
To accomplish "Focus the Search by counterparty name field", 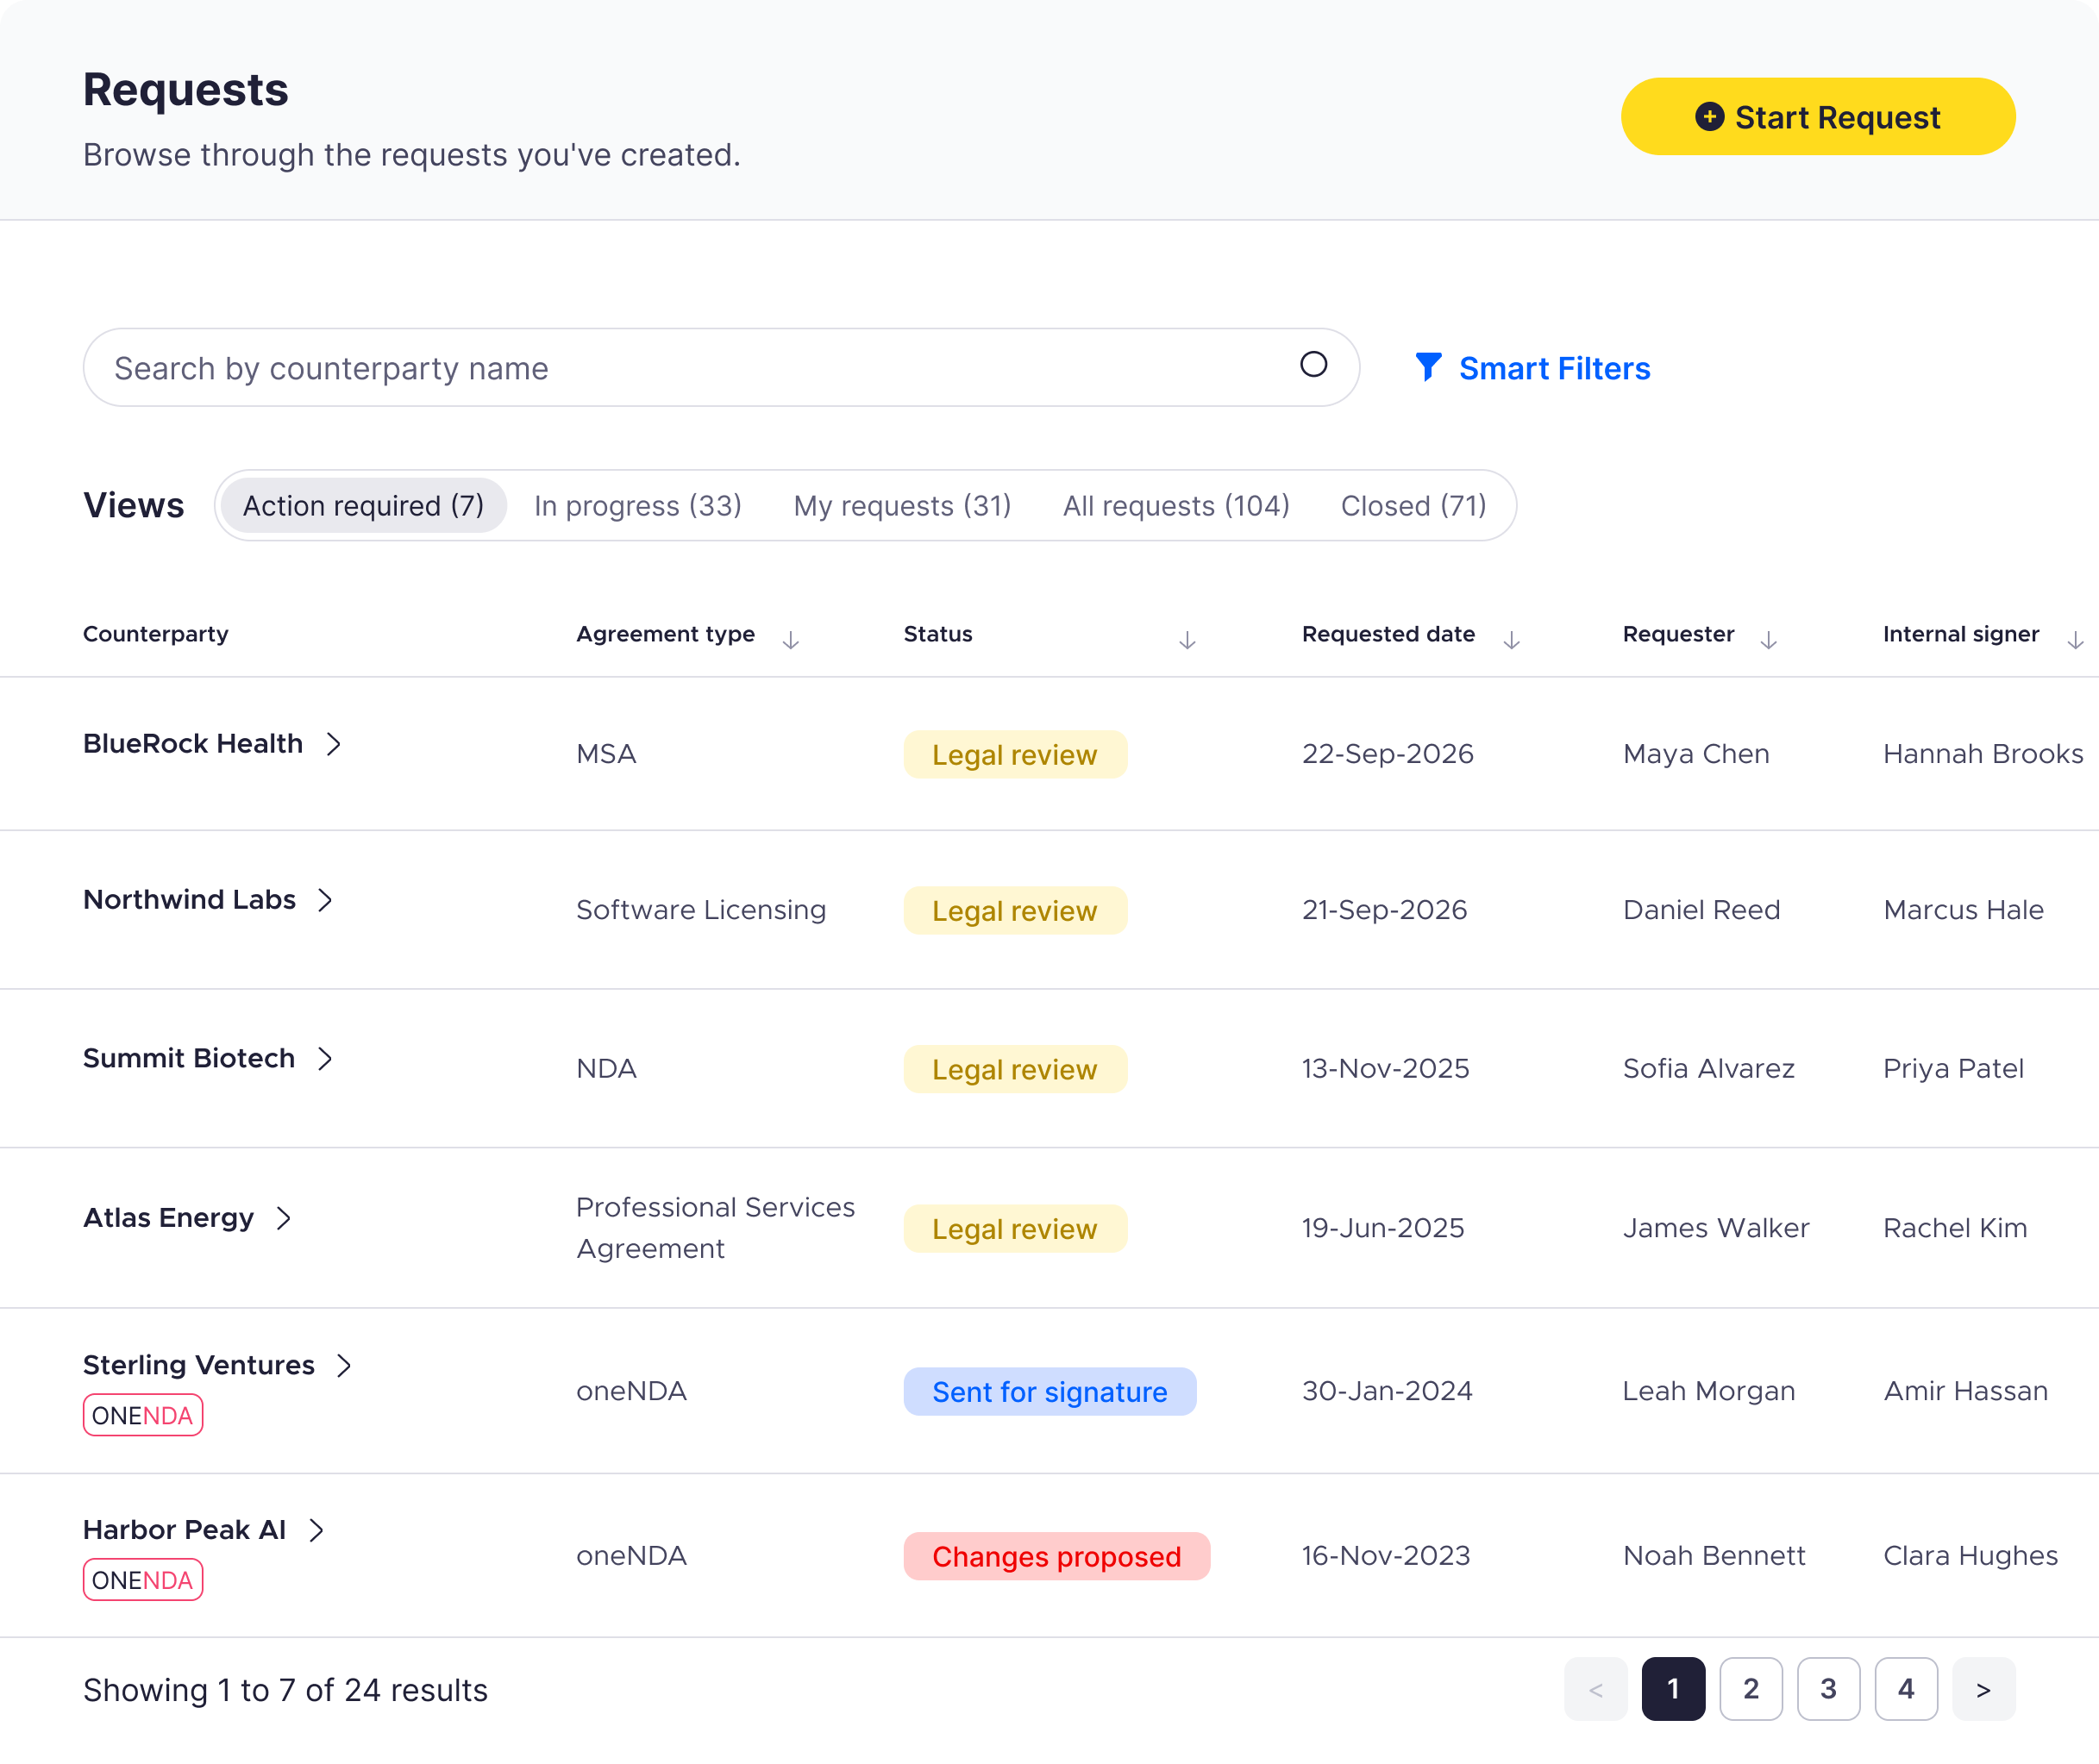I will [x=721, y=367].
